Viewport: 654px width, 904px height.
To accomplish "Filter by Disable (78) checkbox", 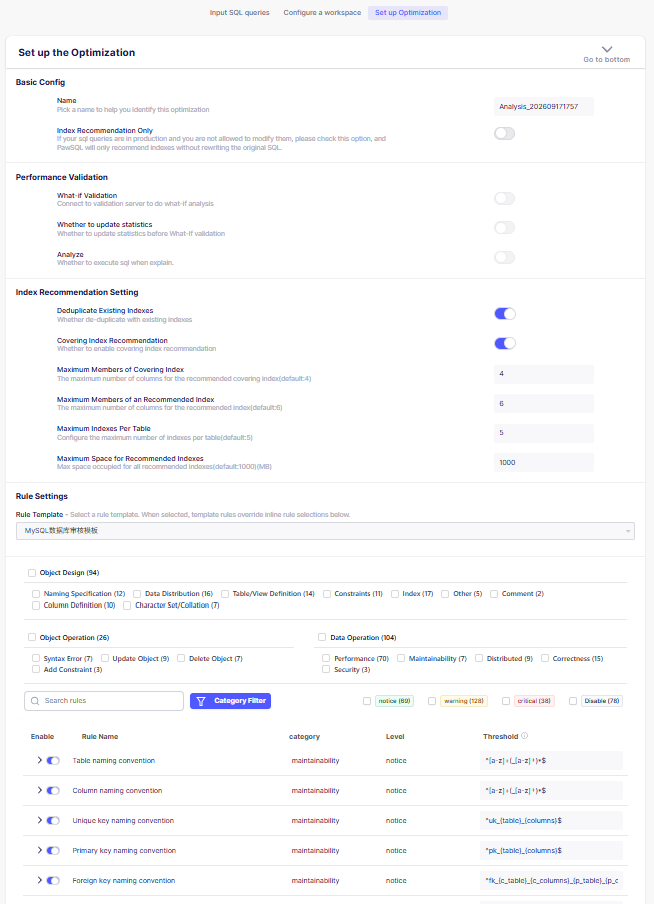I will (x=573, y=701).
